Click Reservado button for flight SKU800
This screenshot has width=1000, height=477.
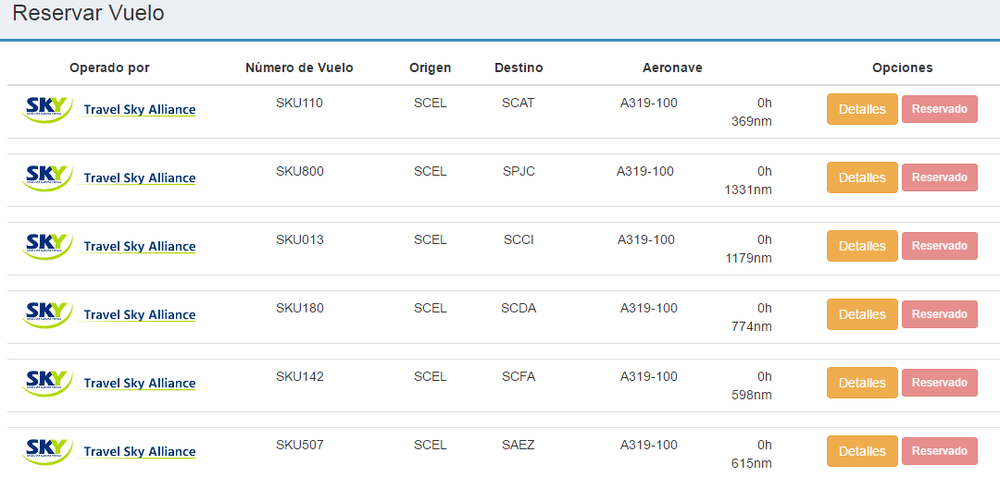pos(939,177)
